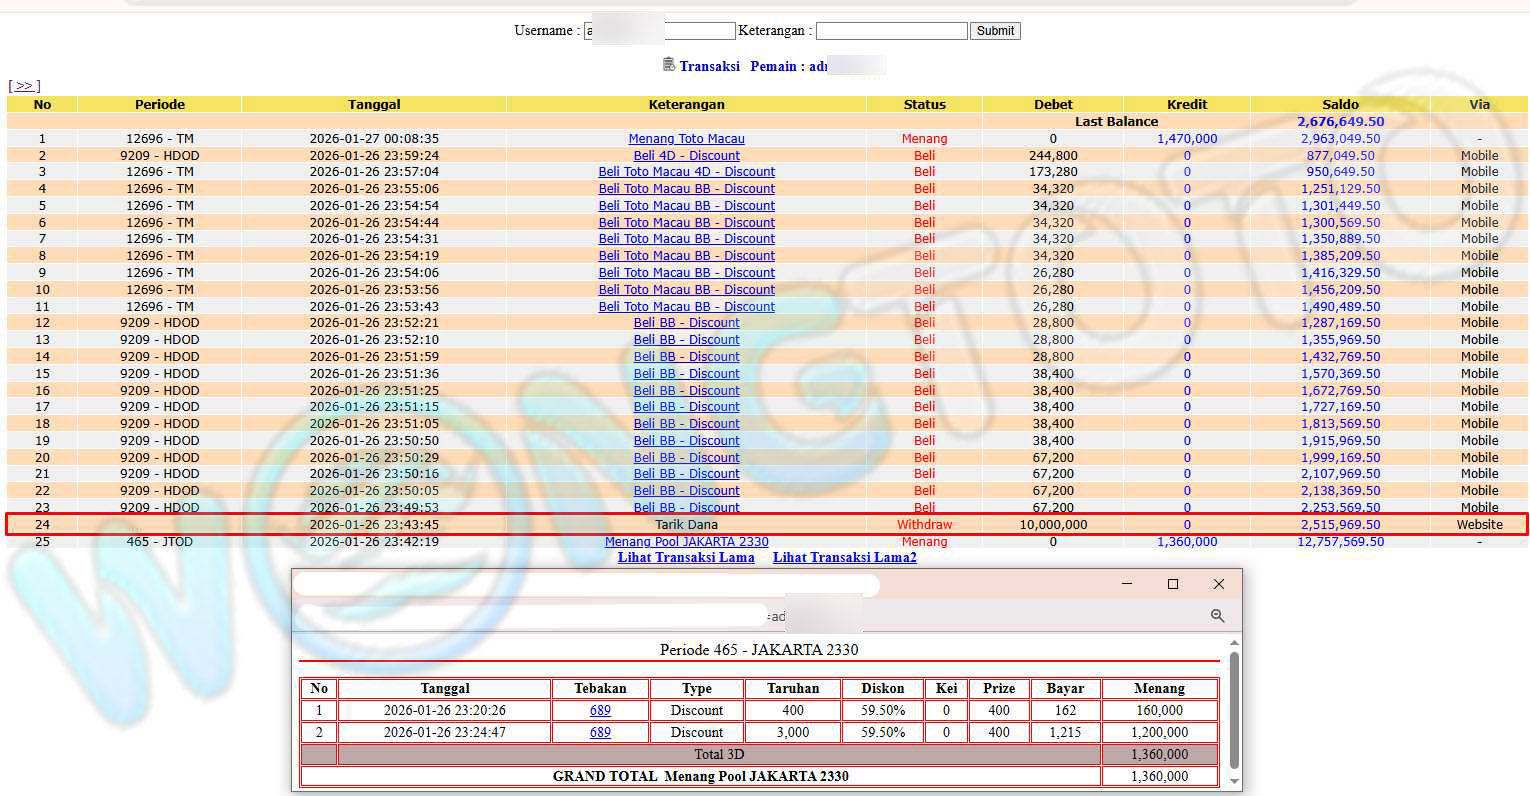Open Lihat Transaksi Lama2 link
Screen dimensions: 1530x796
click(x=844, y=558)
